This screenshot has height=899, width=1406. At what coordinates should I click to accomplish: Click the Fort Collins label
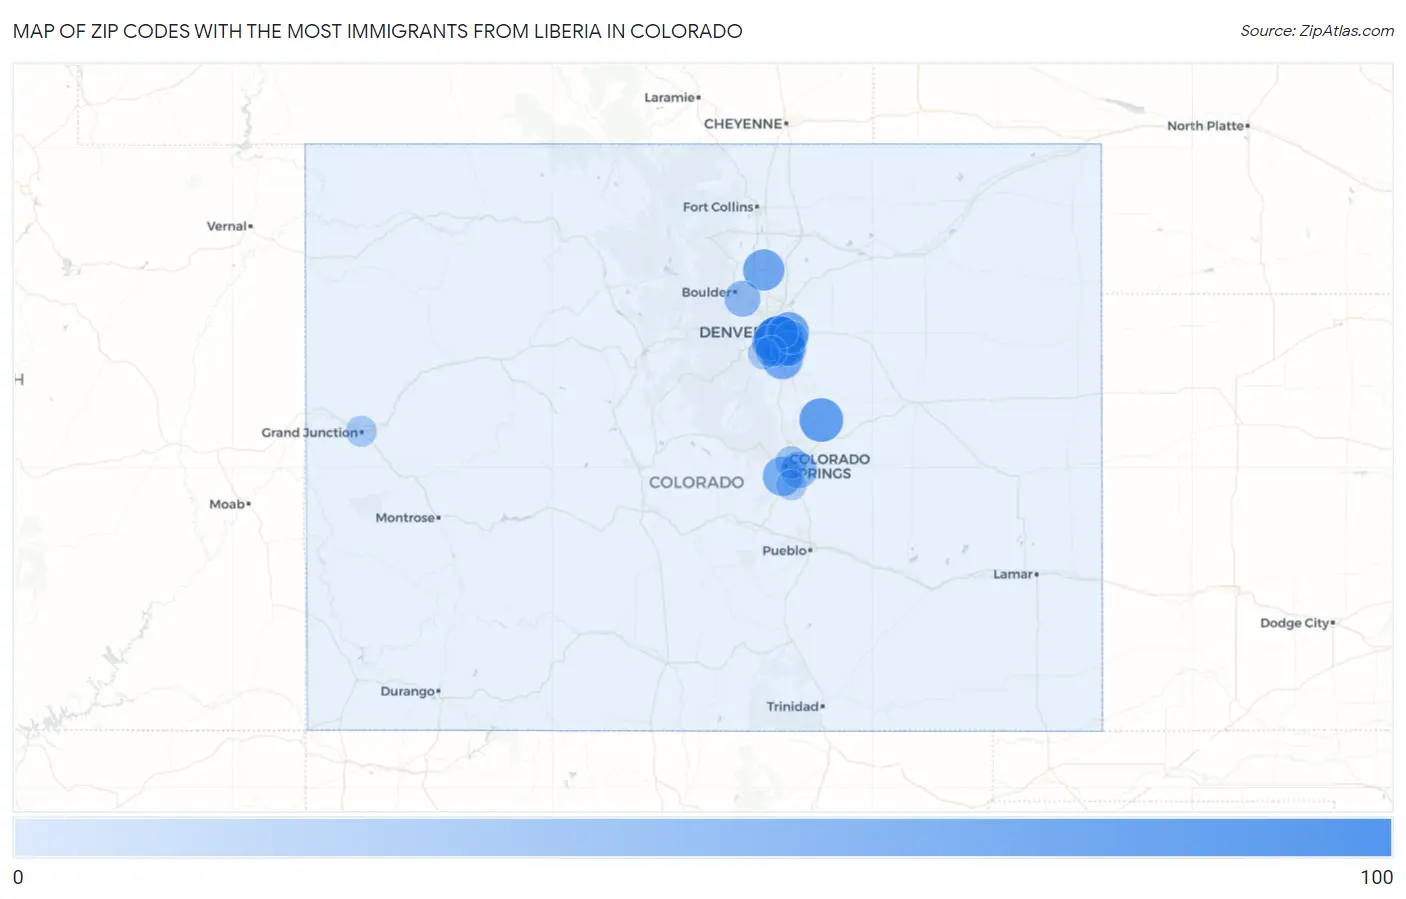720,207
